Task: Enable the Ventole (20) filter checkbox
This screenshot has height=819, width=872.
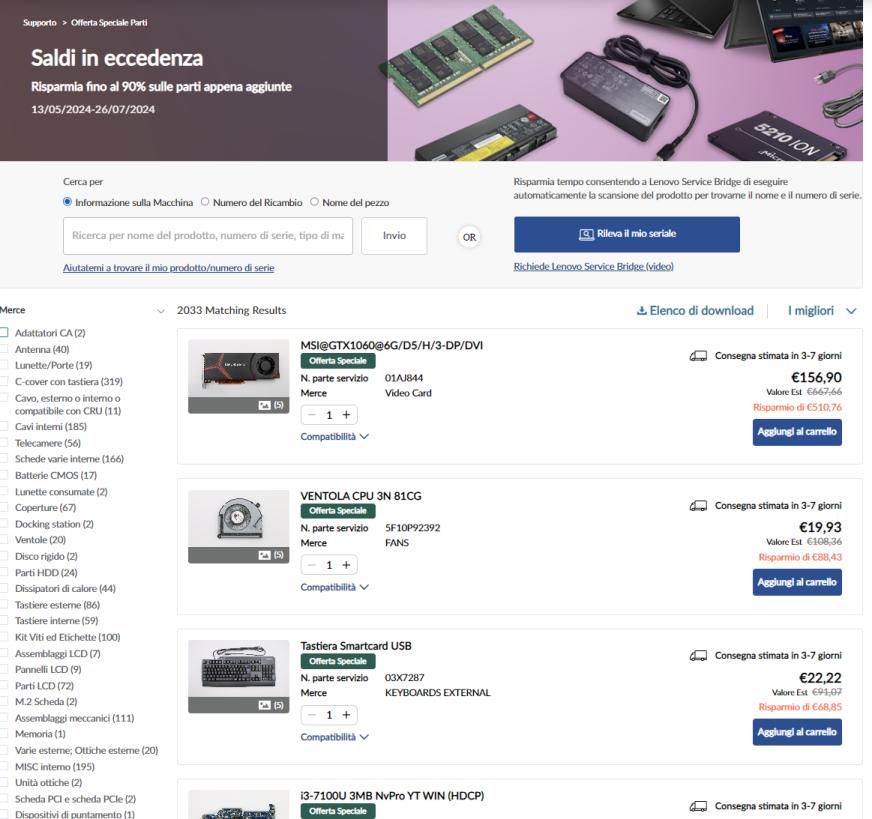Action: [6, 539]
